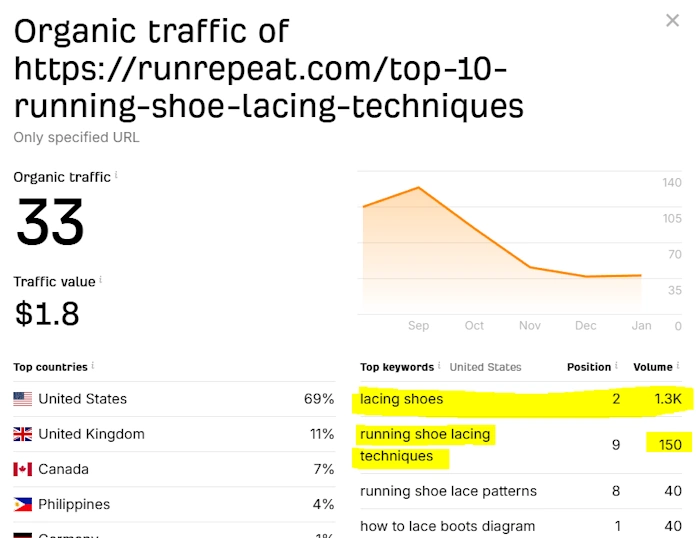Select 'running shoe lace patterns' keyword
Viewport: 700px width, 538px height.
click(448, 491)
